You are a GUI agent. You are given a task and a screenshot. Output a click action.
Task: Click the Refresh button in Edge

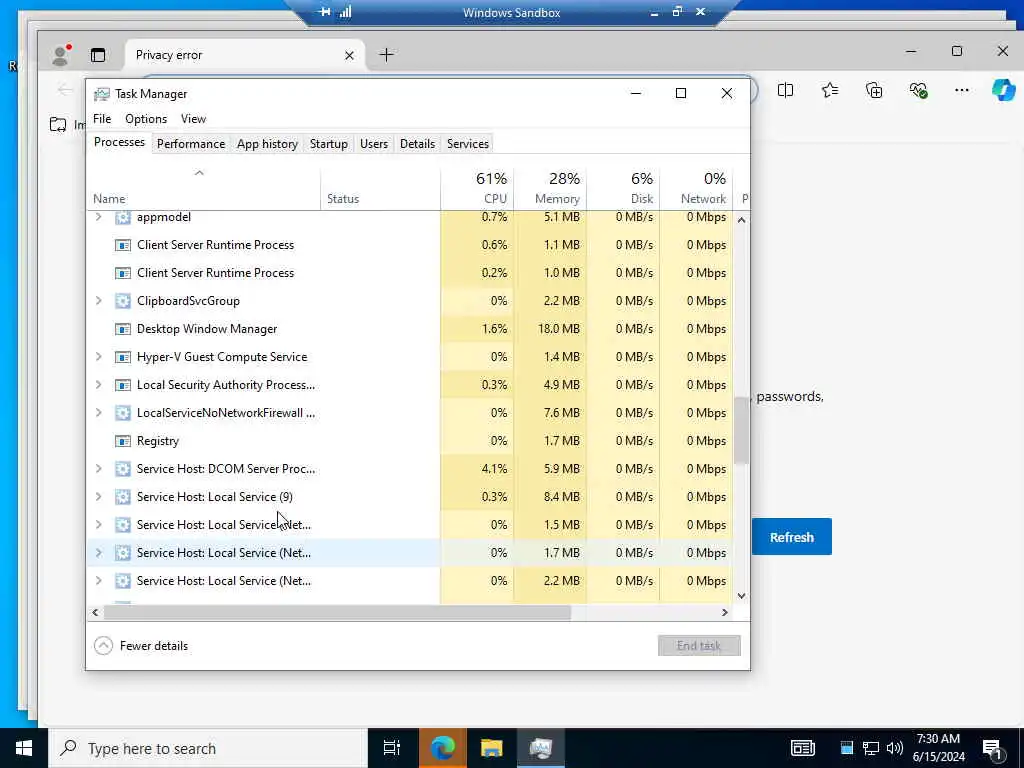click(x=792, y=537)
